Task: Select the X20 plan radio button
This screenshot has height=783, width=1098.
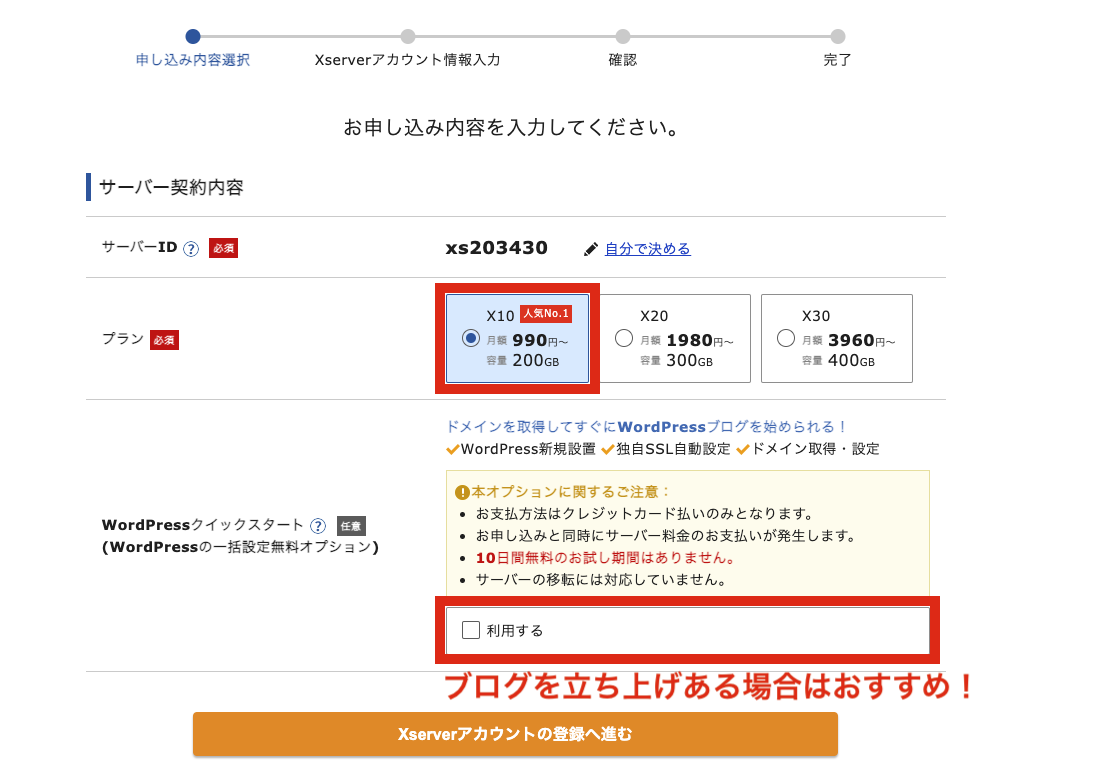Action: (x=624, y=338)
